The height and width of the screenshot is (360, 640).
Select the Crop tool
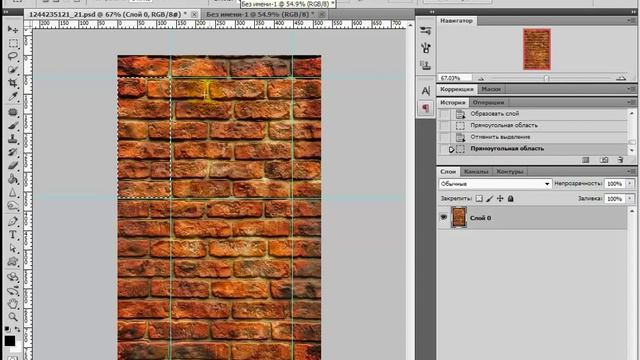[13, 83]
